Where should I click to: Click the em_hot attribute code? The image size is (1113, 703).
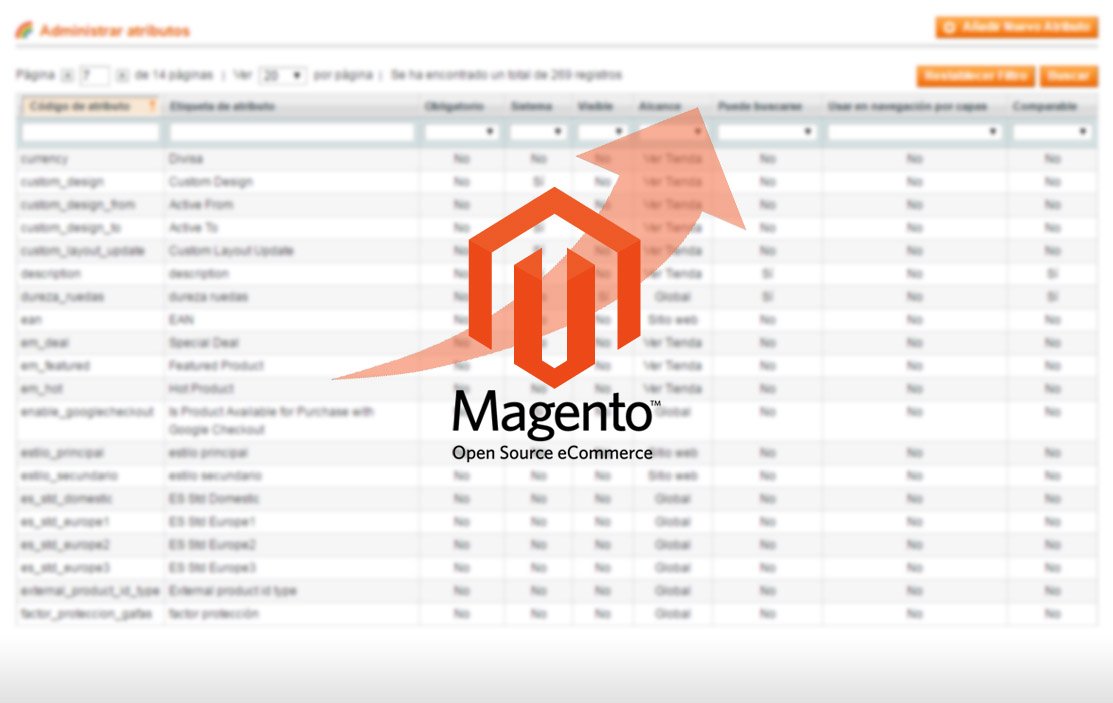pyautogui.click(x=42, y=389)
